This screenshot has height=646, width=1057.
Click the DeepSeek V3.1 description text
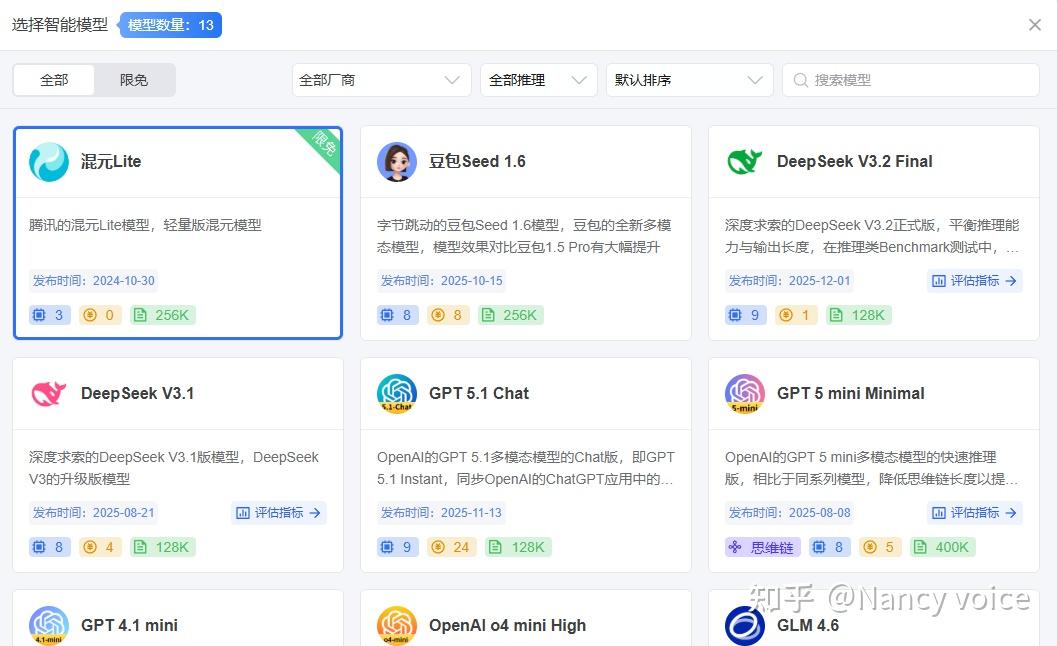click(174, 468)
